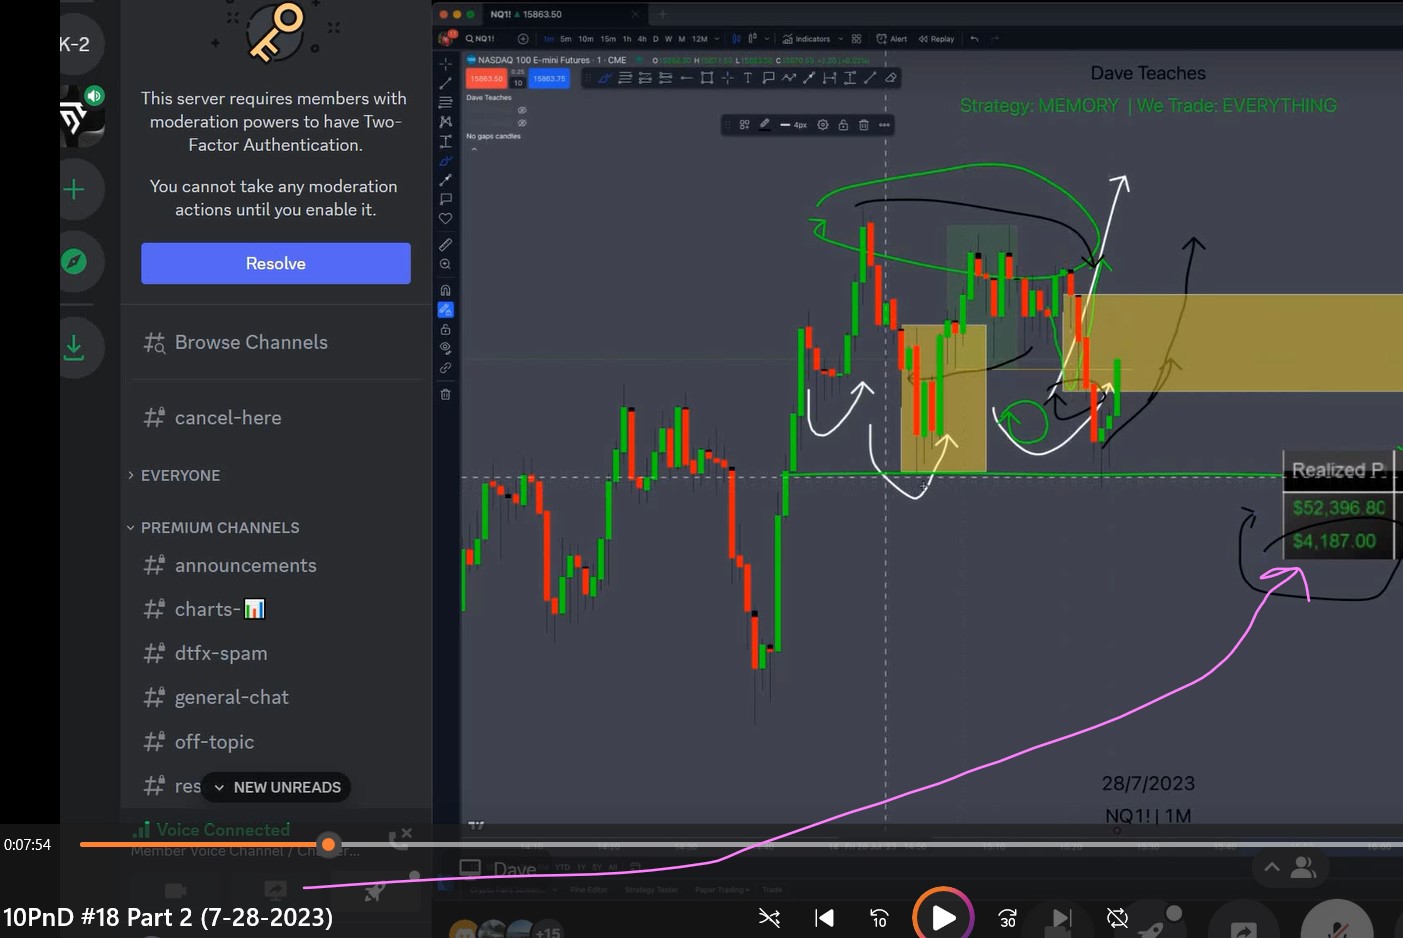The width and height of the screenshot is (1403, 938).
Task: Select callout tool in favorites toolbar
Action: 768,78
